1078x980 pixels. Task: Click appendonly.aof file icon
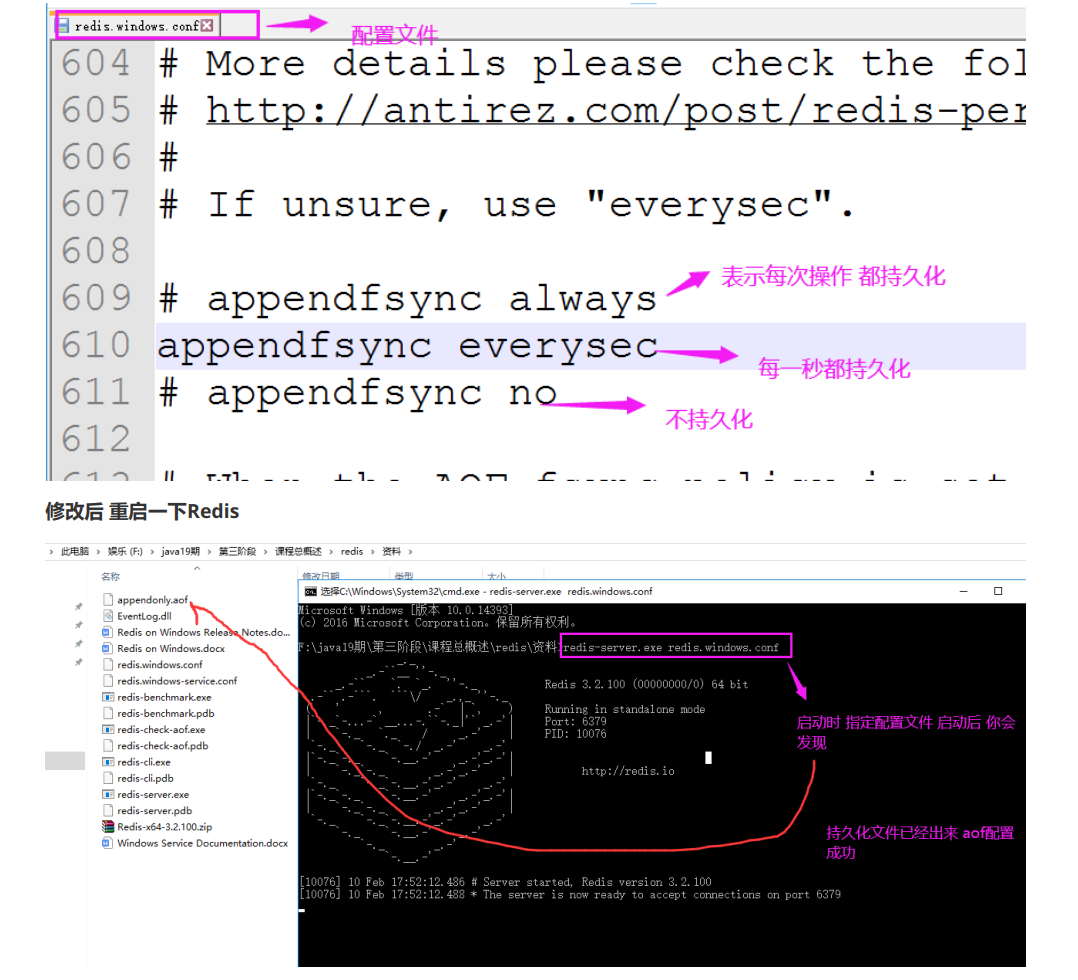(108, 600)
